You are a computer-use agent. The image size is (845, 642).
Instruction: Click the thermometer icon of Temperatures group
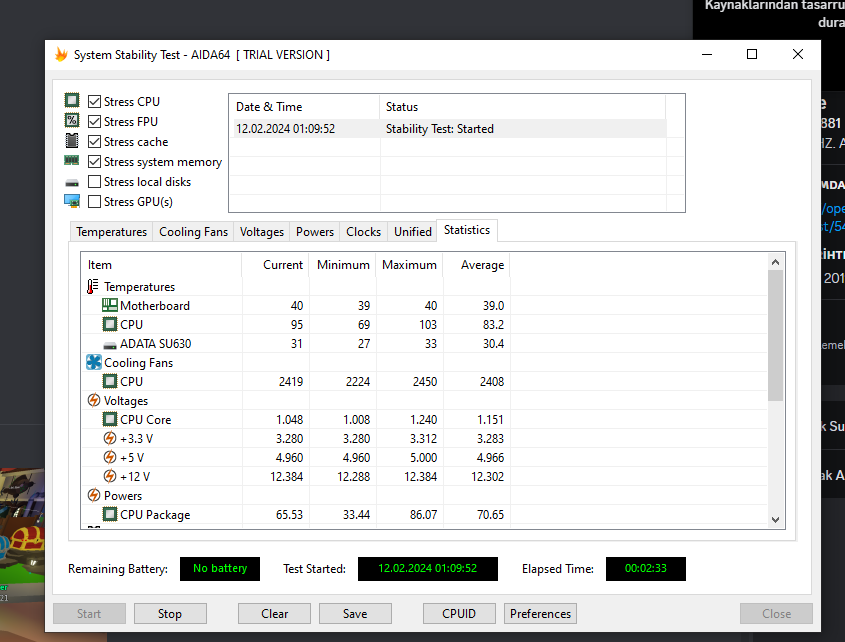(x=93, y=286)
